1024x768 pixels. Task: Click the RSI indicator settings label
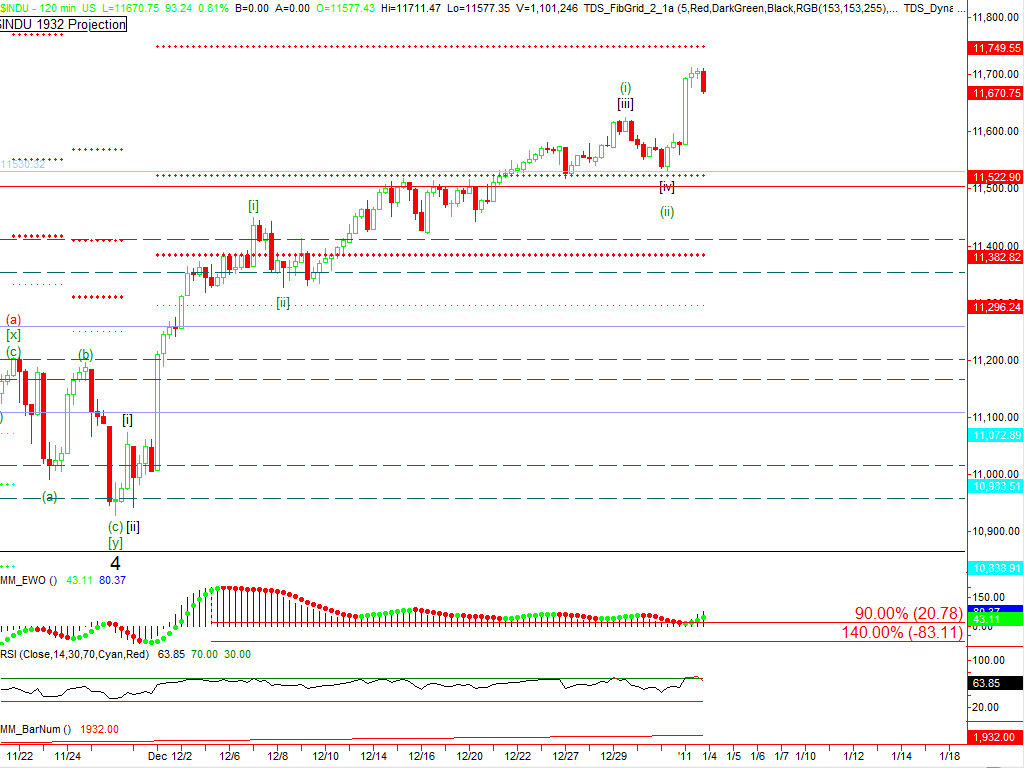pos(78,654)
